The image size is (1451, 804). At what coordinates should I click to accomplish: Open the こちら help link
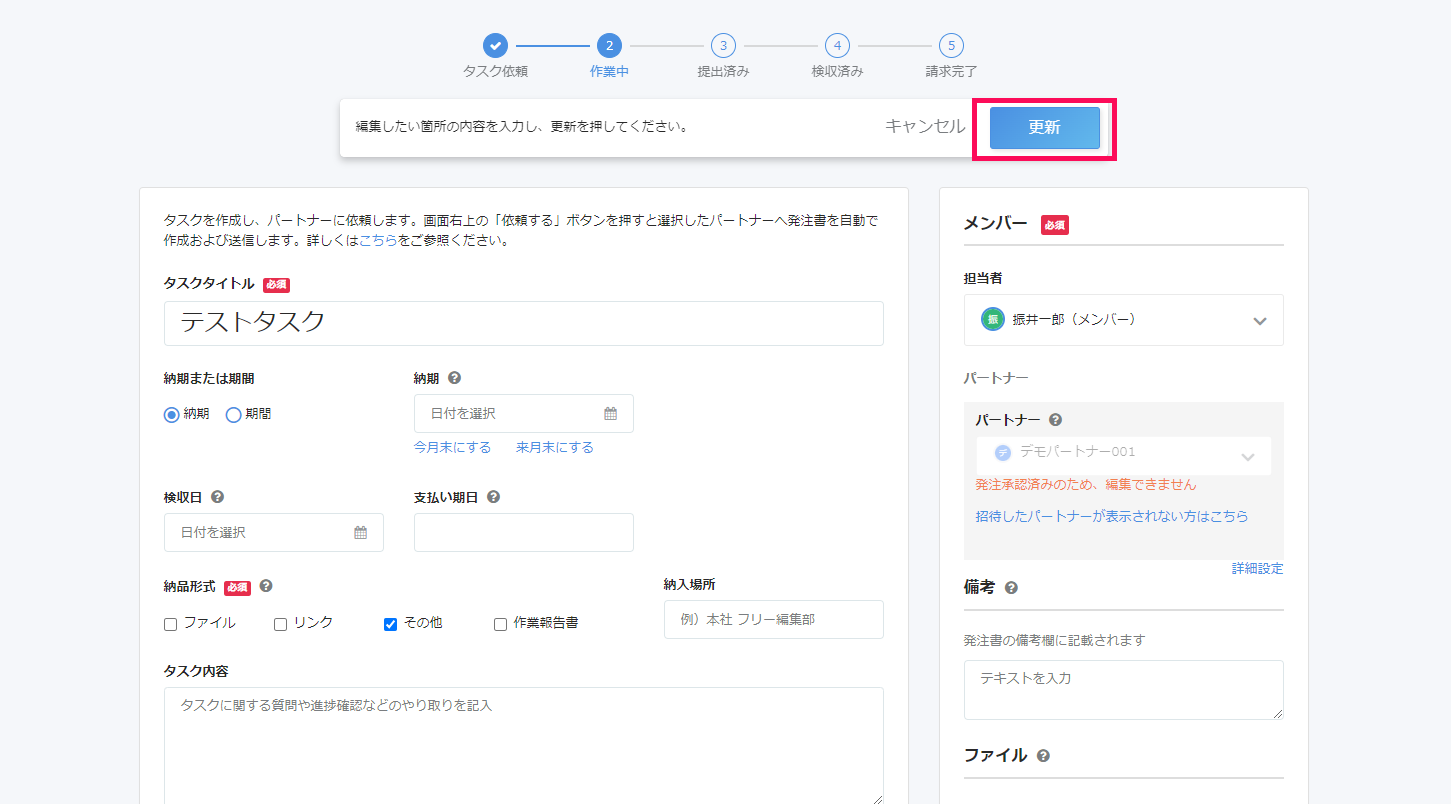[378, 241]
